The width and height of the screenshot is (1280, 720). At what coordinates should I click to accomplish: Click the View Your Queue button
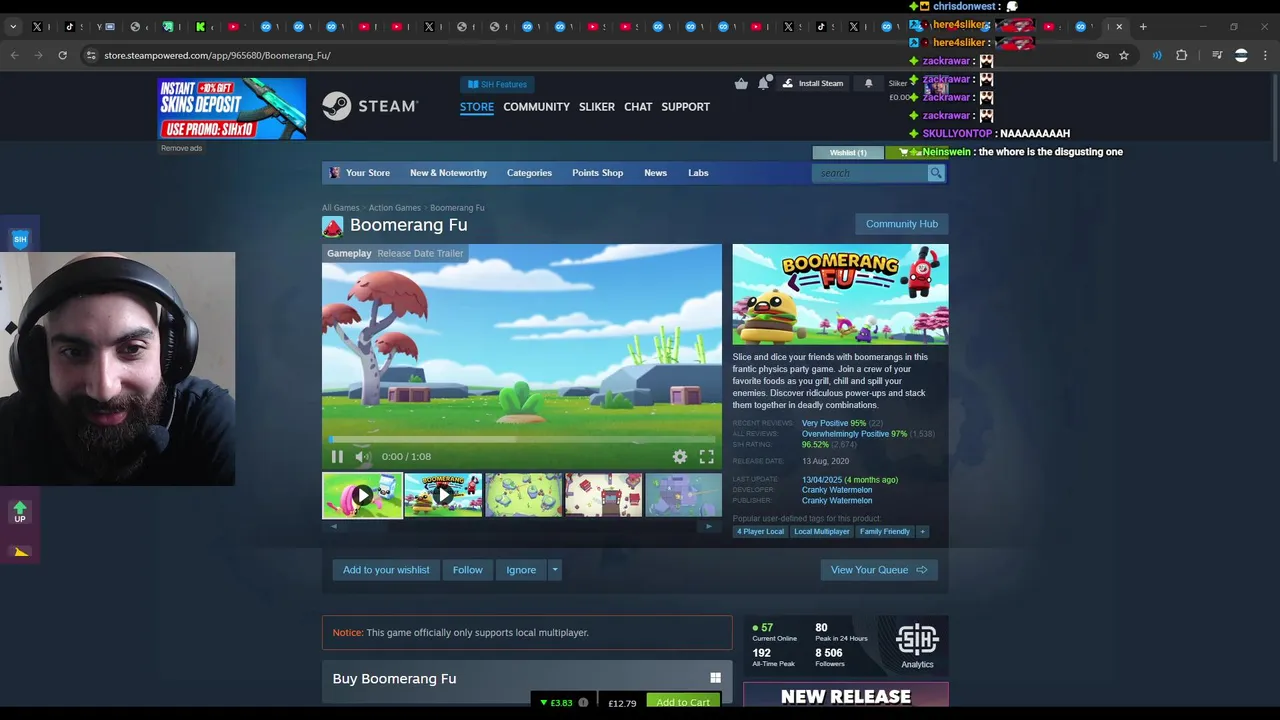coord(879,570)
